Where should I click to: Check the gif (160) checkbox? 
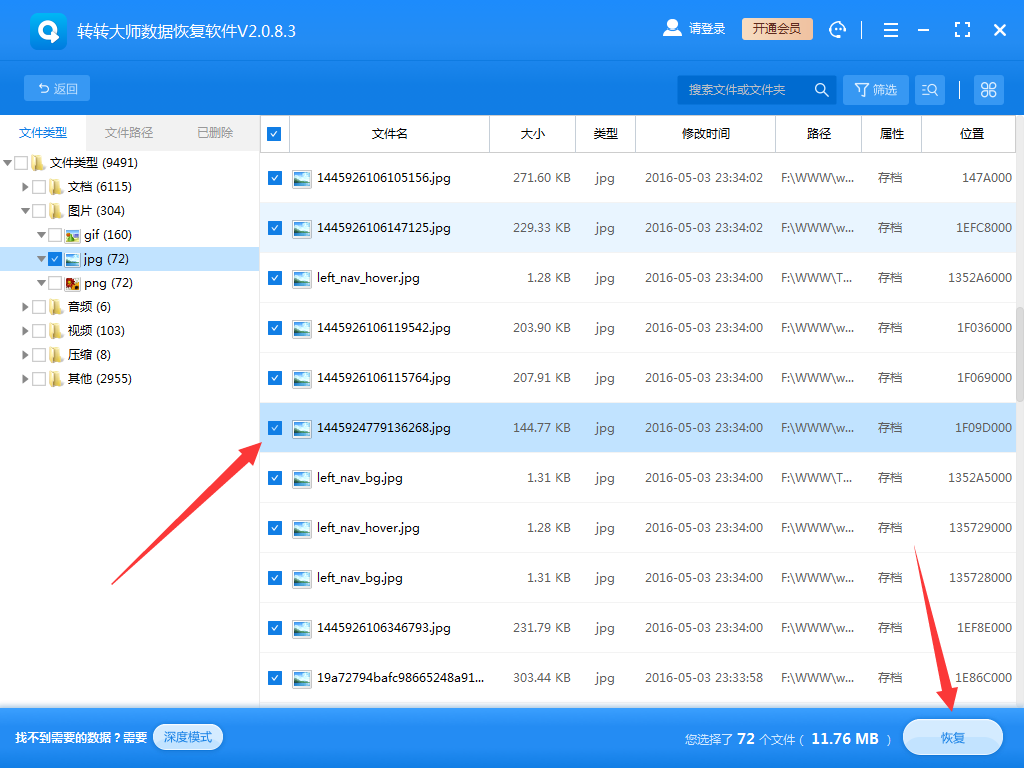(55, 235)
